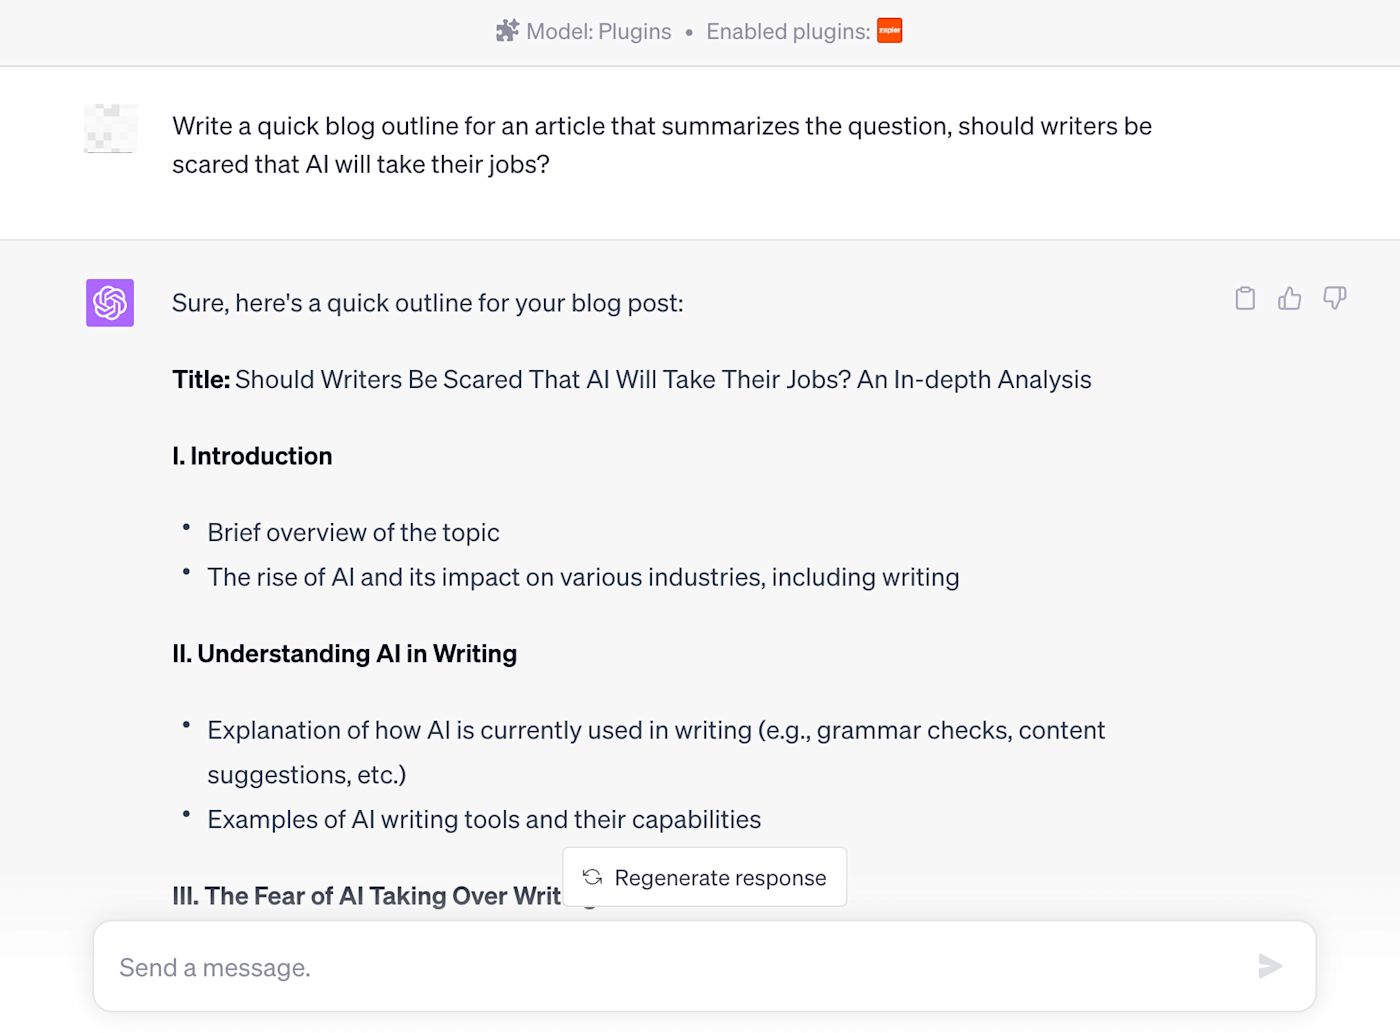Image resolution: width=1400 pixels, height=1033 pixels.
Task: Click the puzzle-piece plugins icon
Action: 507,31
